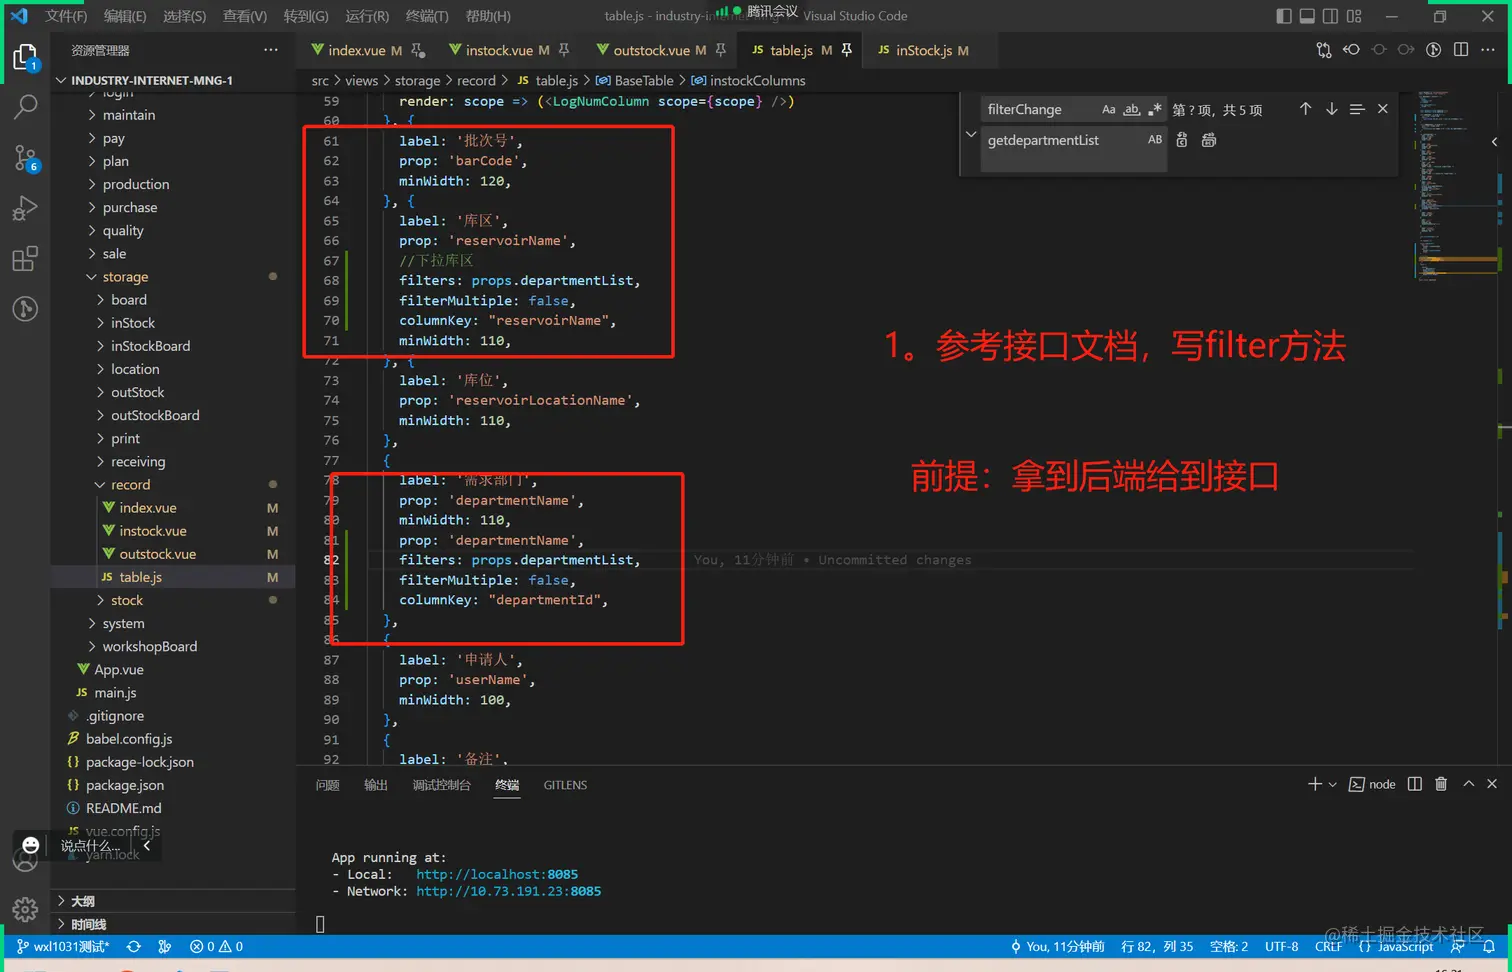Click the wxl1031测试* branch in status bar
The width and height of the screenshot is (1512, 972).
pos(63,946)
